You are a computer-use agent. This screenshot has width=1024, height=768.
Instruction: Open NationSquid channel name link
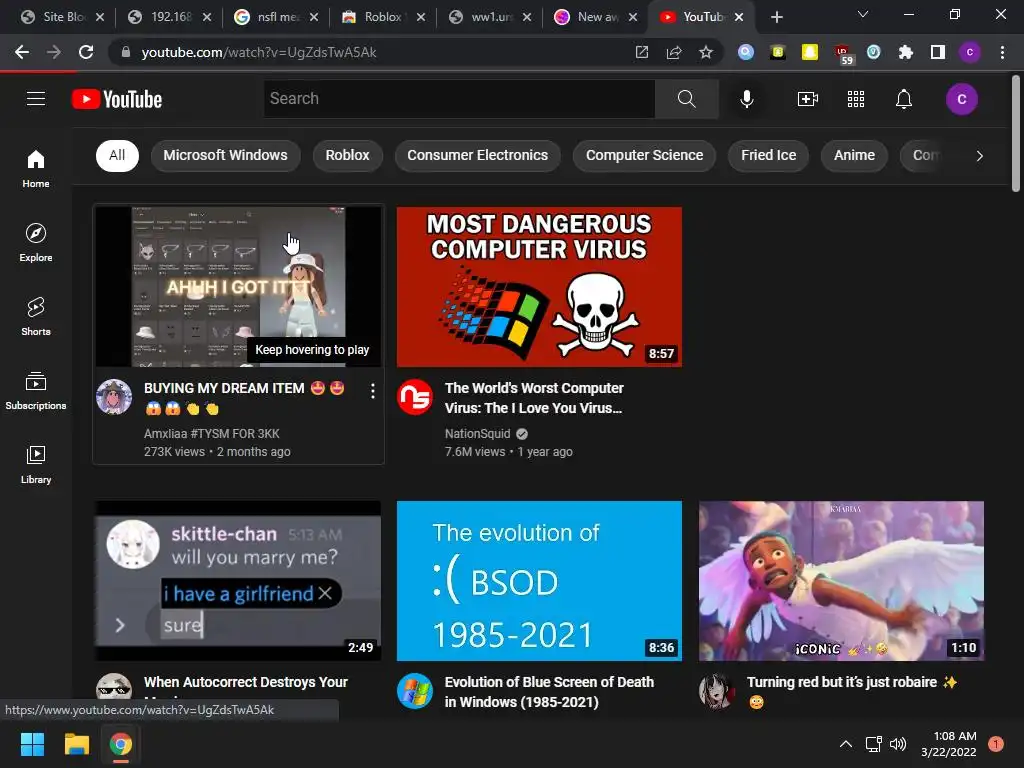pyautogui.click(x=477, y=434)
